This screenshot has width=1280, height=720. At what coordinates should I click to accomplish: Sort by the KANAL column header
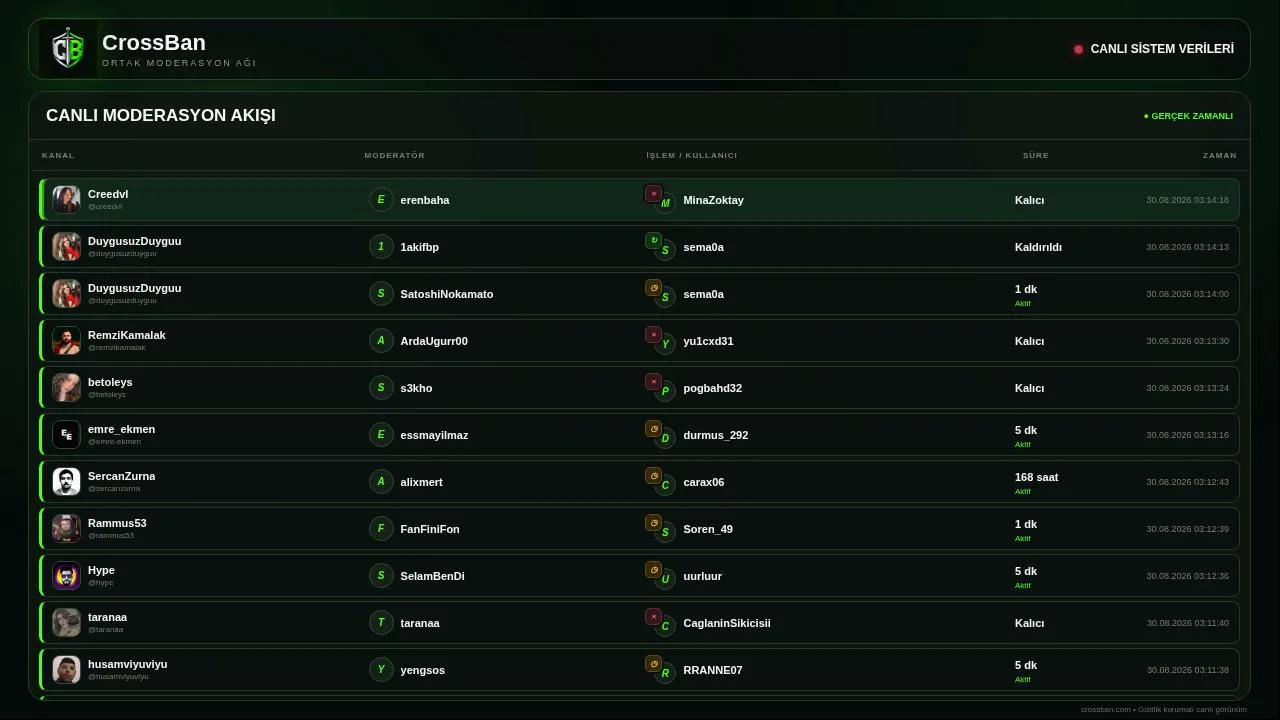58,155
